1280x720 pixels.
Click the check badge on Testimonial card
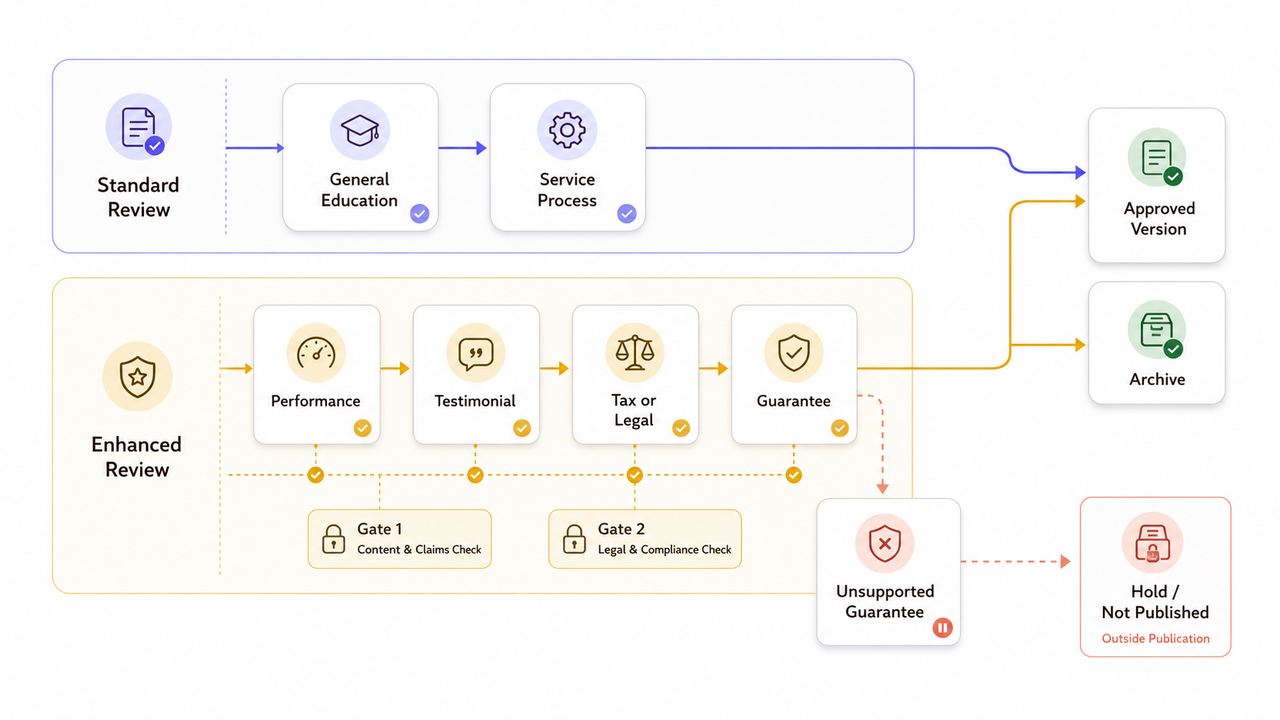pyautogui.click(x=522, y=428)
